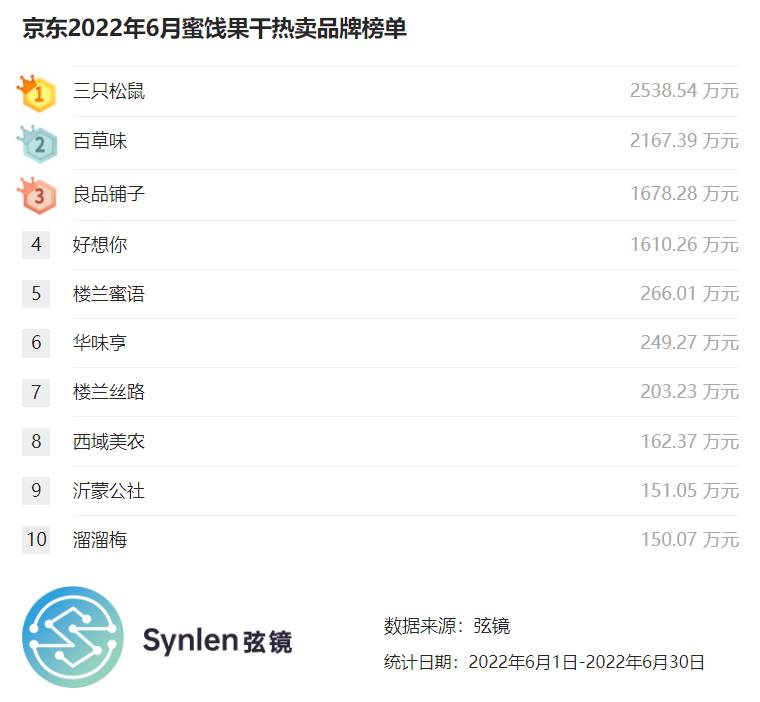Select the 三只松鼠 brand name
Screen dimensions: 760x702
coord(109,91)
